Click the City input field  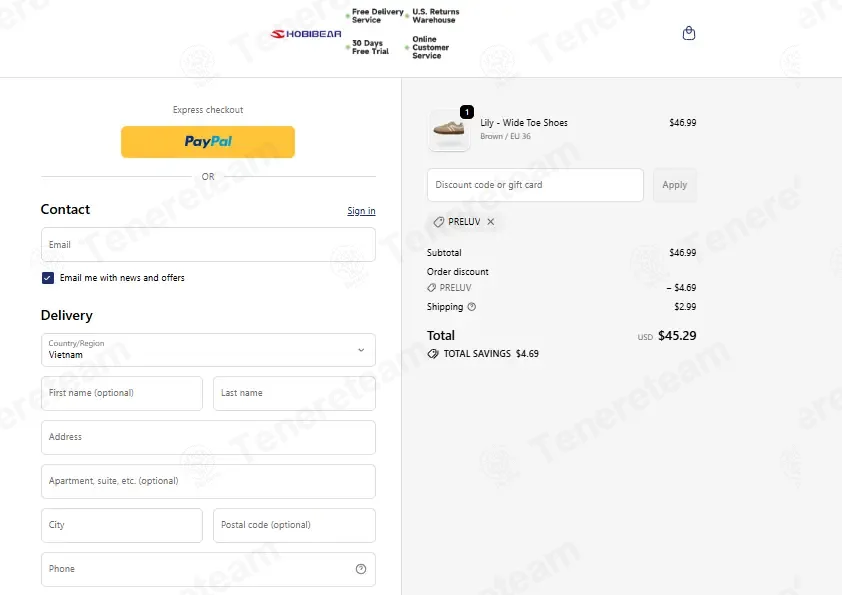coord(122,525)
